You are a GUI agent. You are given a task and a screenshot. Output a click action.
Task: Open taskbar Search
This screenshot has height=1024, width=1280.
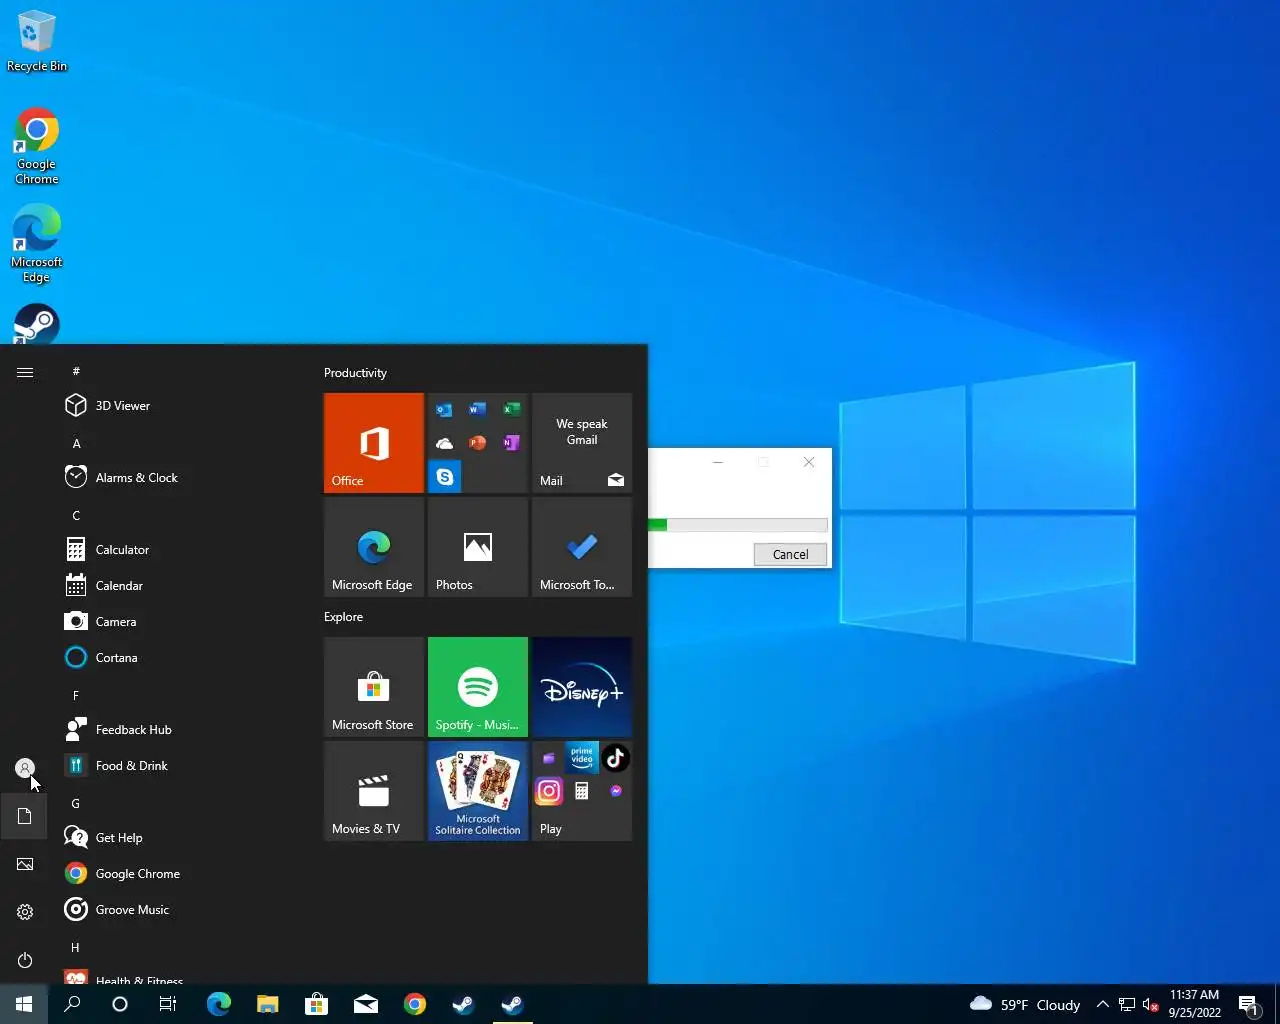tap(72, 1004)
